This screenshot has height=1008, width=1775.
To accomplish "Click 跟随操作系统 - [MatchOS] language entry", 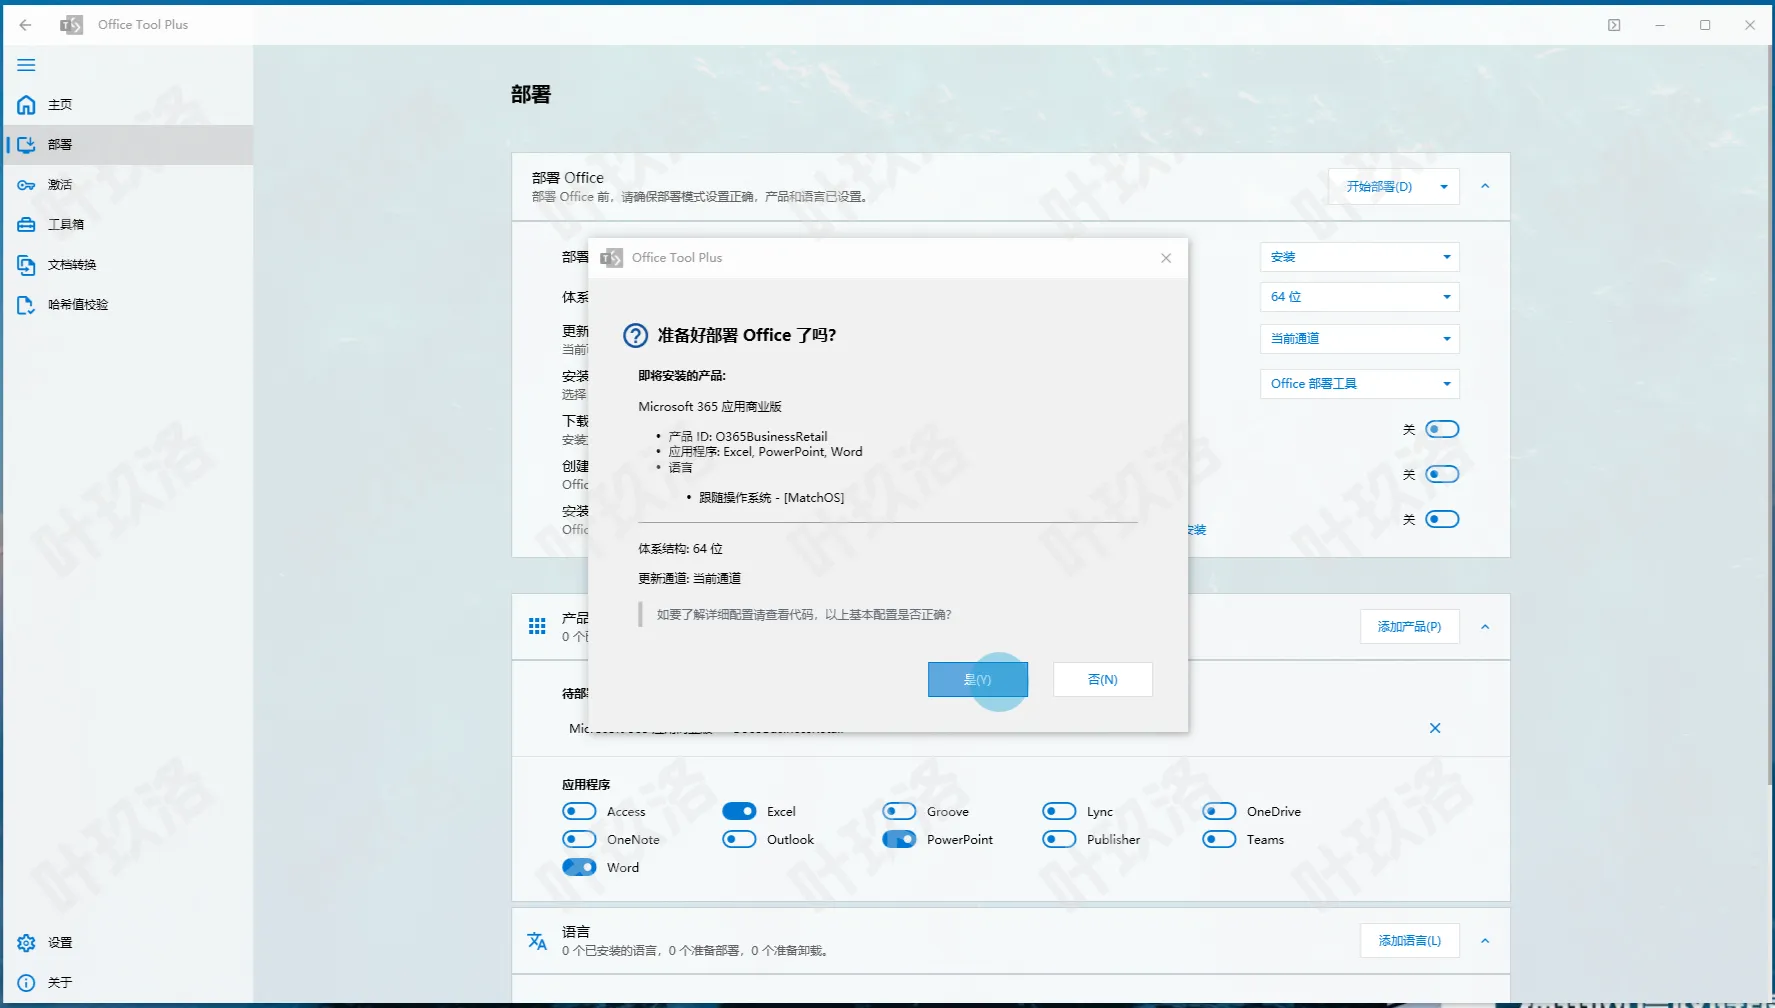I will tap(771, 498).
